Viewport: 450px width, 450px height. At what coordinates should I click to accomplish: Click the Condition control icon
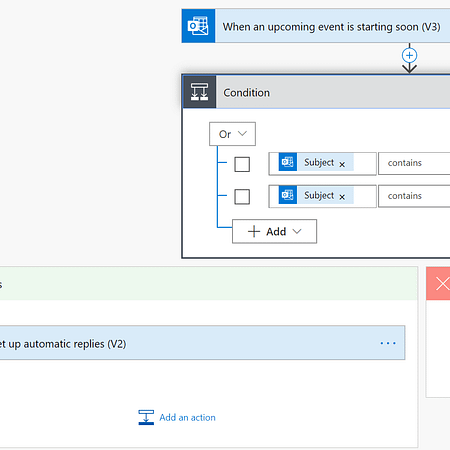tap(199, 92)
